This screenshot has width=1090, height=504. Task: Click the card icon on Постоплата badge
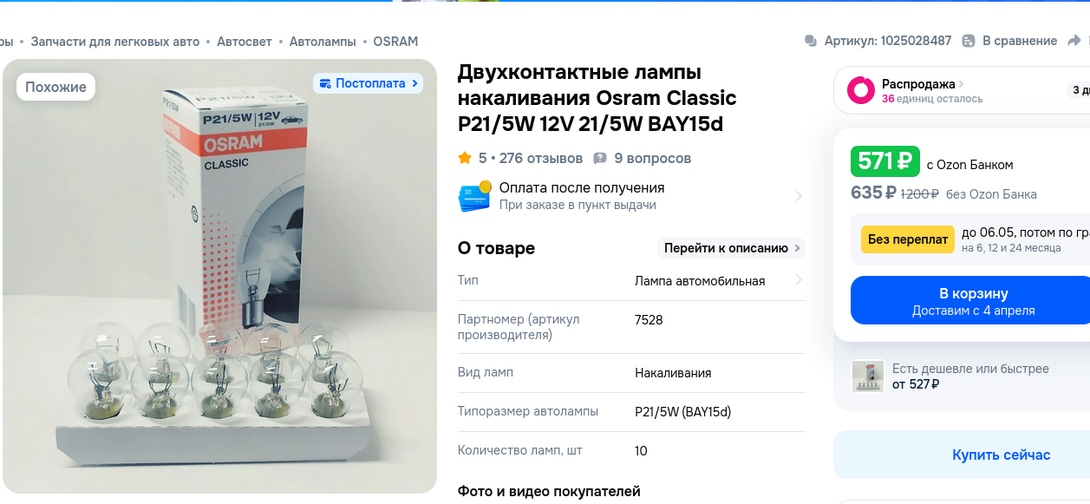coord(325,84)
